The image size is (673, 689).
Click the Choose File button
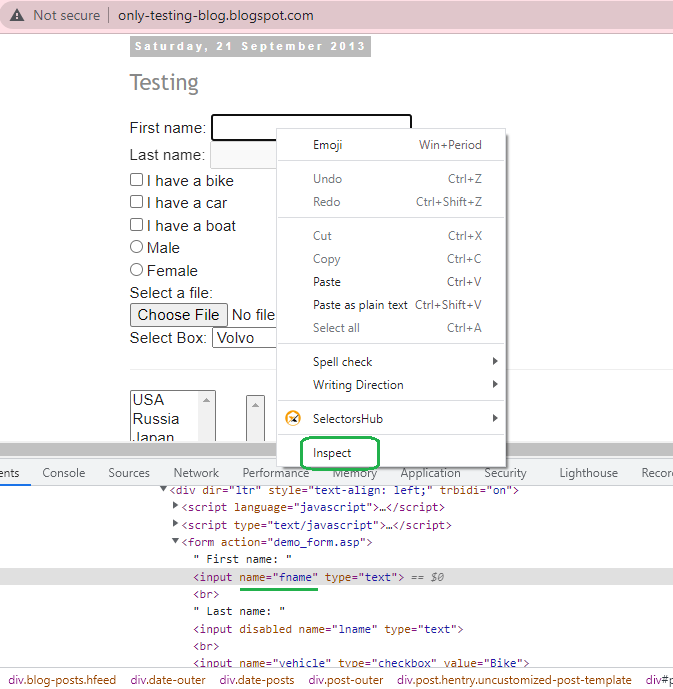pyautogui.click(x=178, y=315)
